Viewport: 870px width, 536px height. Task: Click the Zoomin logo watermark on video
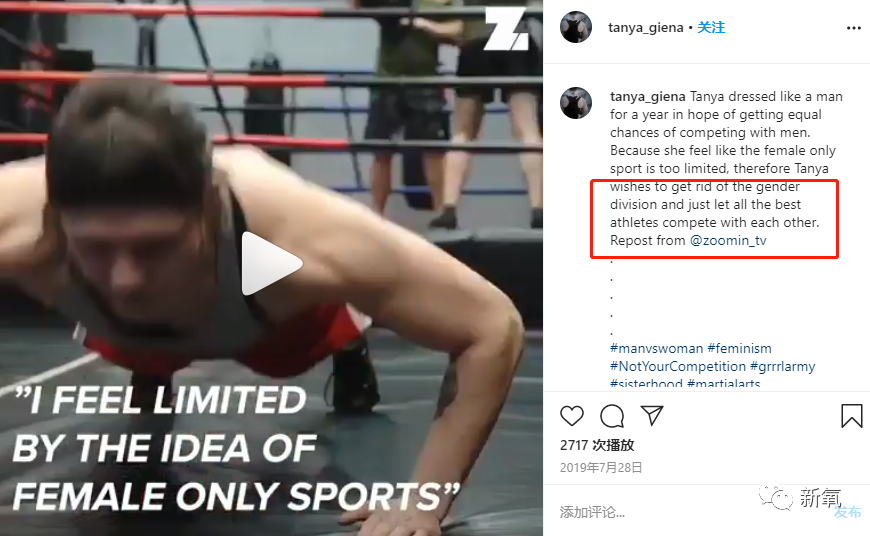507,29
